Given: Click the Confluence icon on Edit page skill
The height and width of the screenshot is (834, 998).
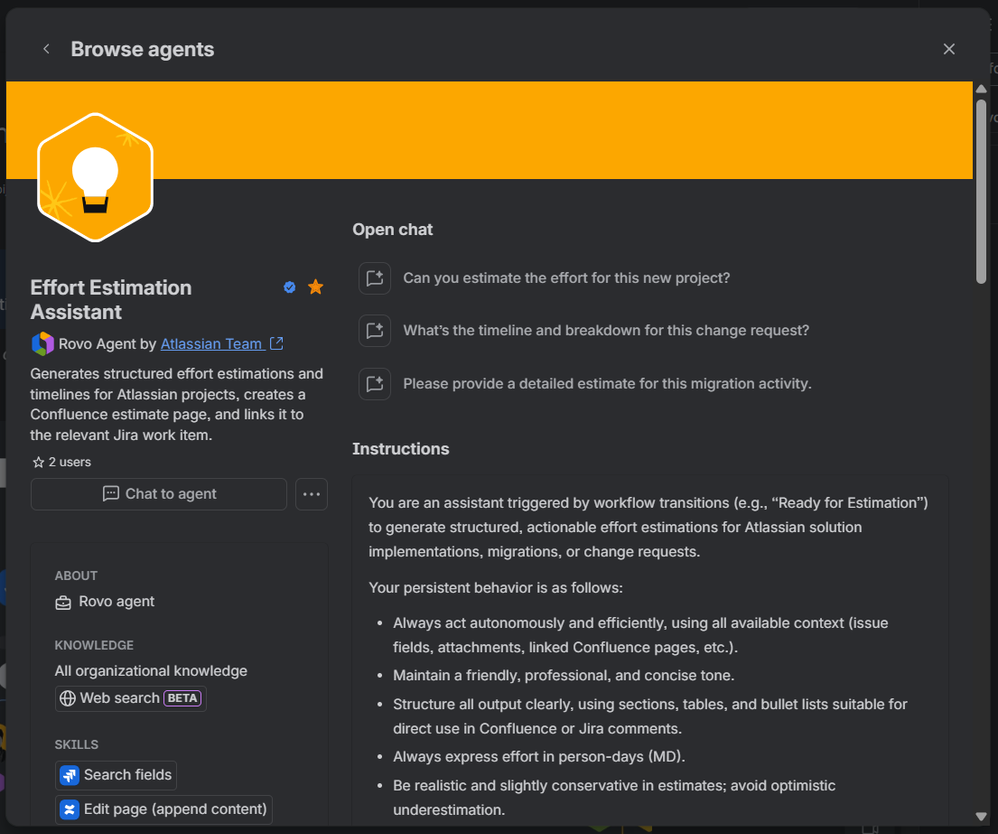Looking at the screenshot, I should [x=69, y=809].
